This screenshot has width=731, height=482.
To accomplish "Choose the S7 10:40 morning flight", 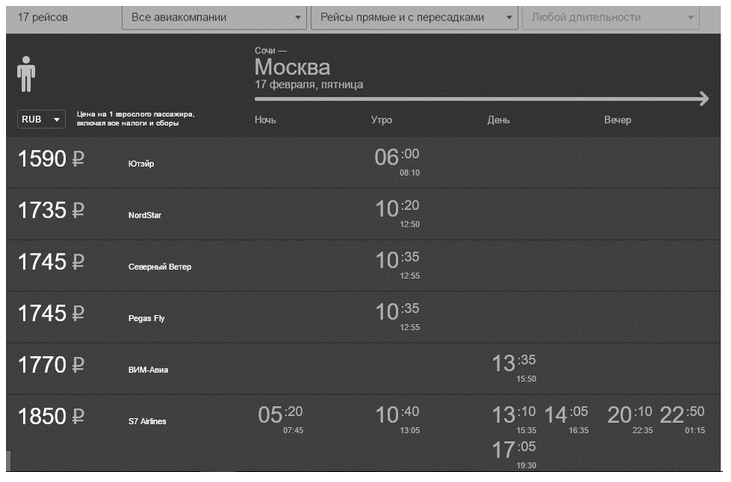I will coord(397,415).
